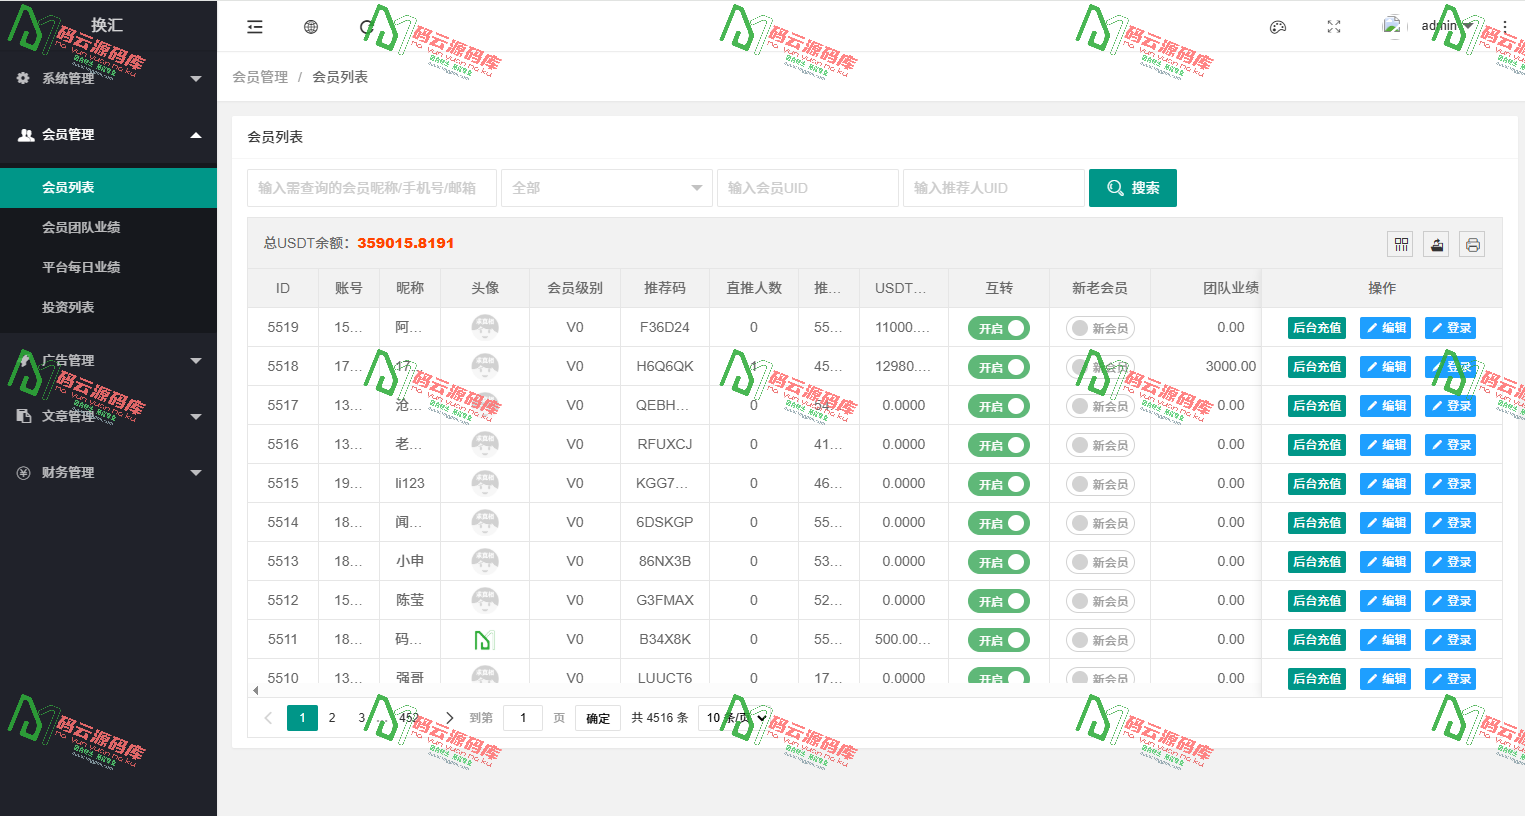
Task: Expand the 系统管理 sidebar section
Action: [x=108, y=78]
